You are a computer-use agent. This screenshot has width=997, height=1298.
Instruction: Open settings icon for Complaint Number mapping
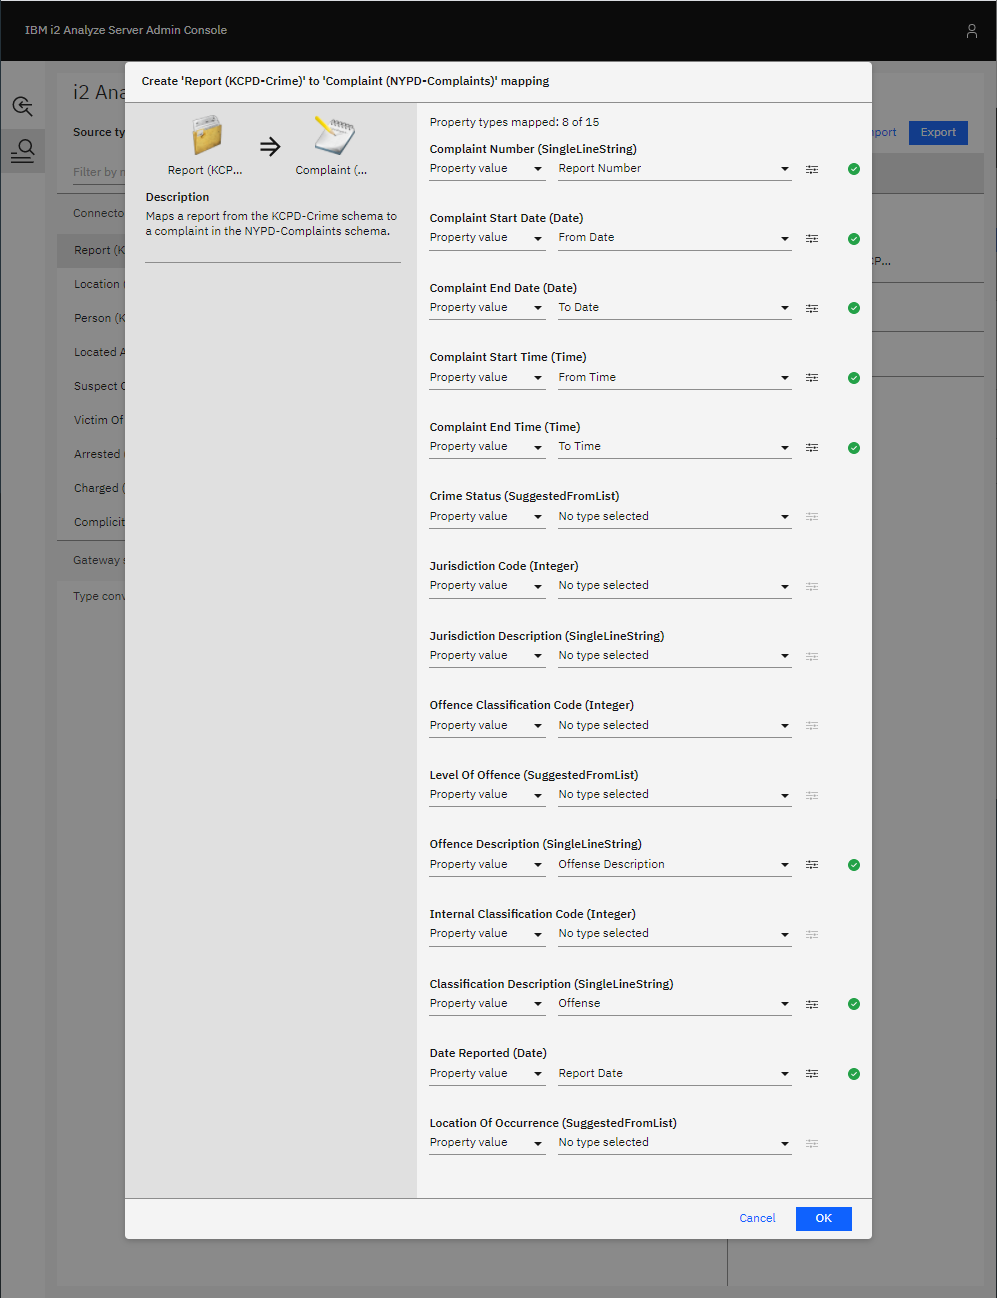pos(812,170)
